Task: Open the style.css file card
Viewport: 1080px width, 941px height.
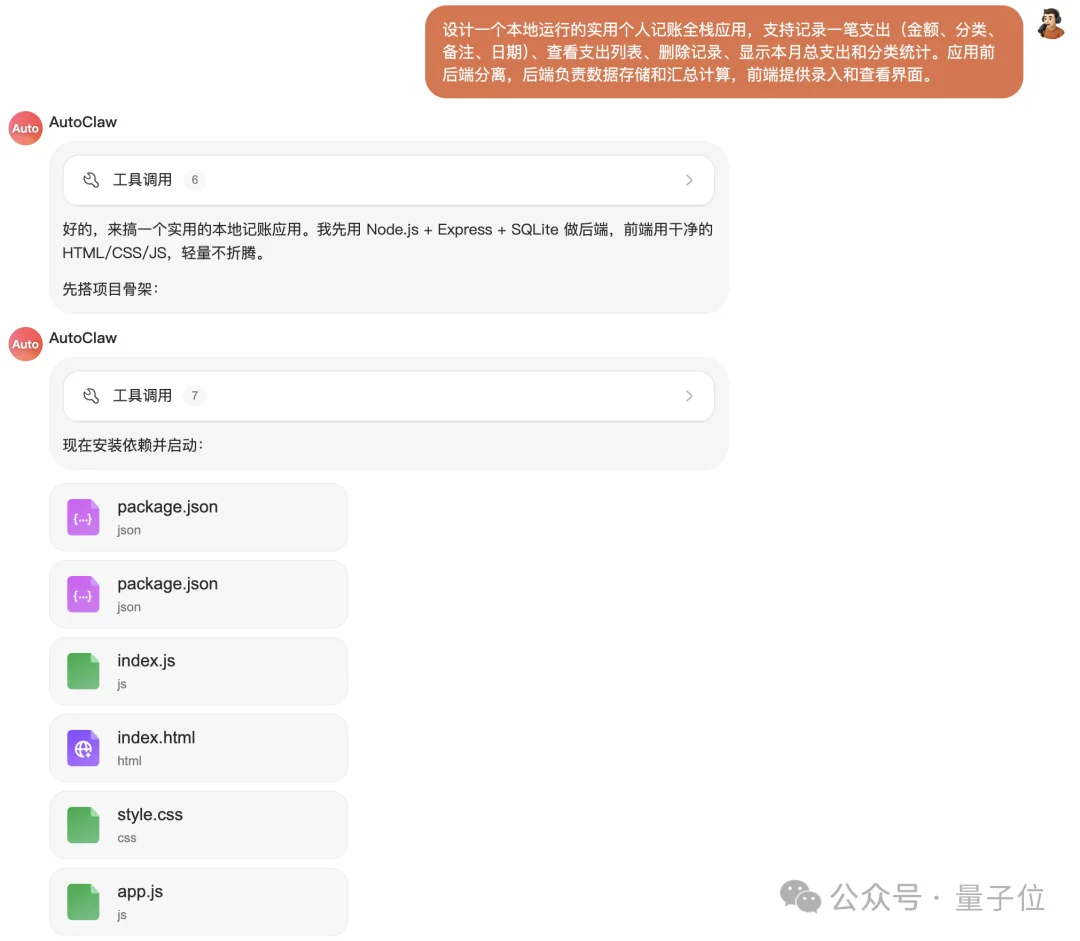Action: pyautogui.click(x=198, y=824)
